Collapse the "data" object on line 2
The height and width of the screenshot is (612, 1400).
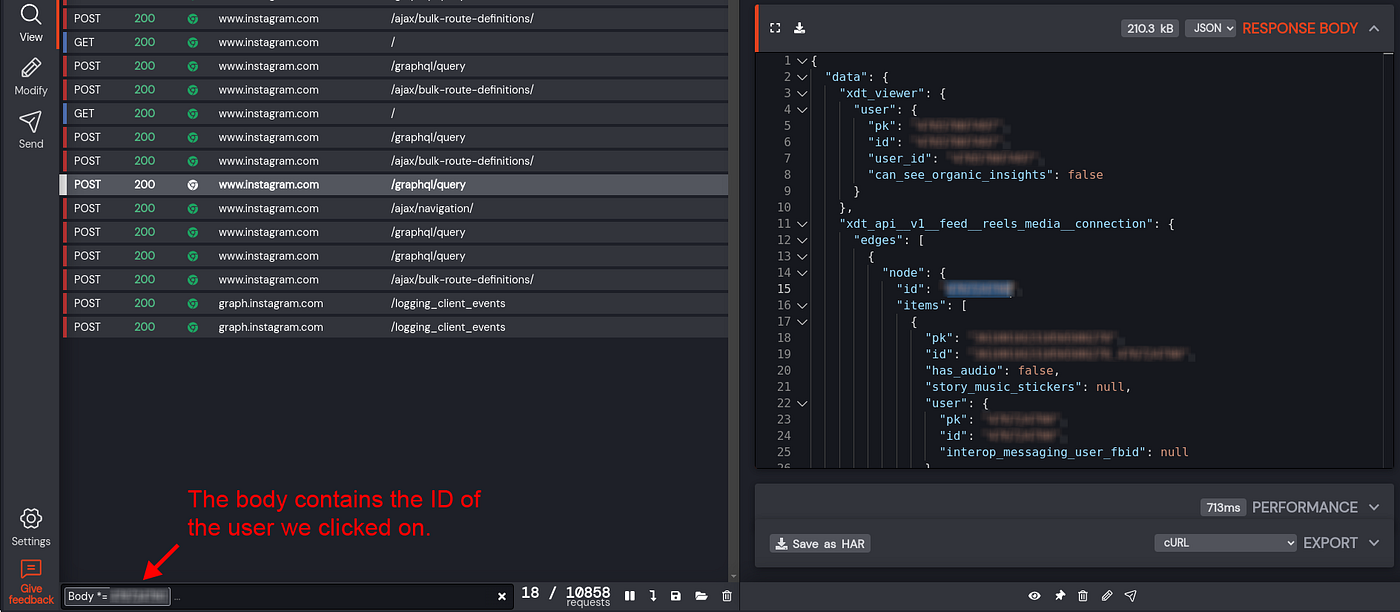(802, 77)
